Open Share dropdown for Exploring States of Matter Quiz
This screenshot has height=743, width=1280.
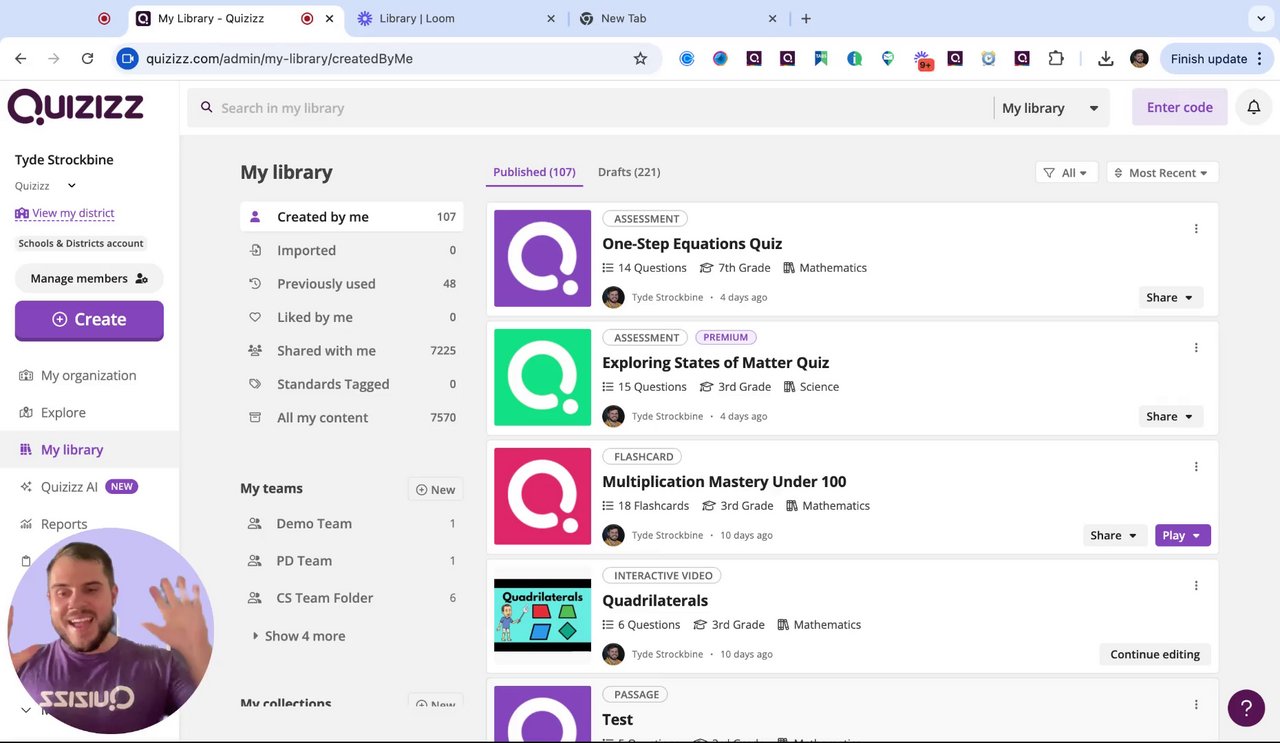[x=1170, y=417]
